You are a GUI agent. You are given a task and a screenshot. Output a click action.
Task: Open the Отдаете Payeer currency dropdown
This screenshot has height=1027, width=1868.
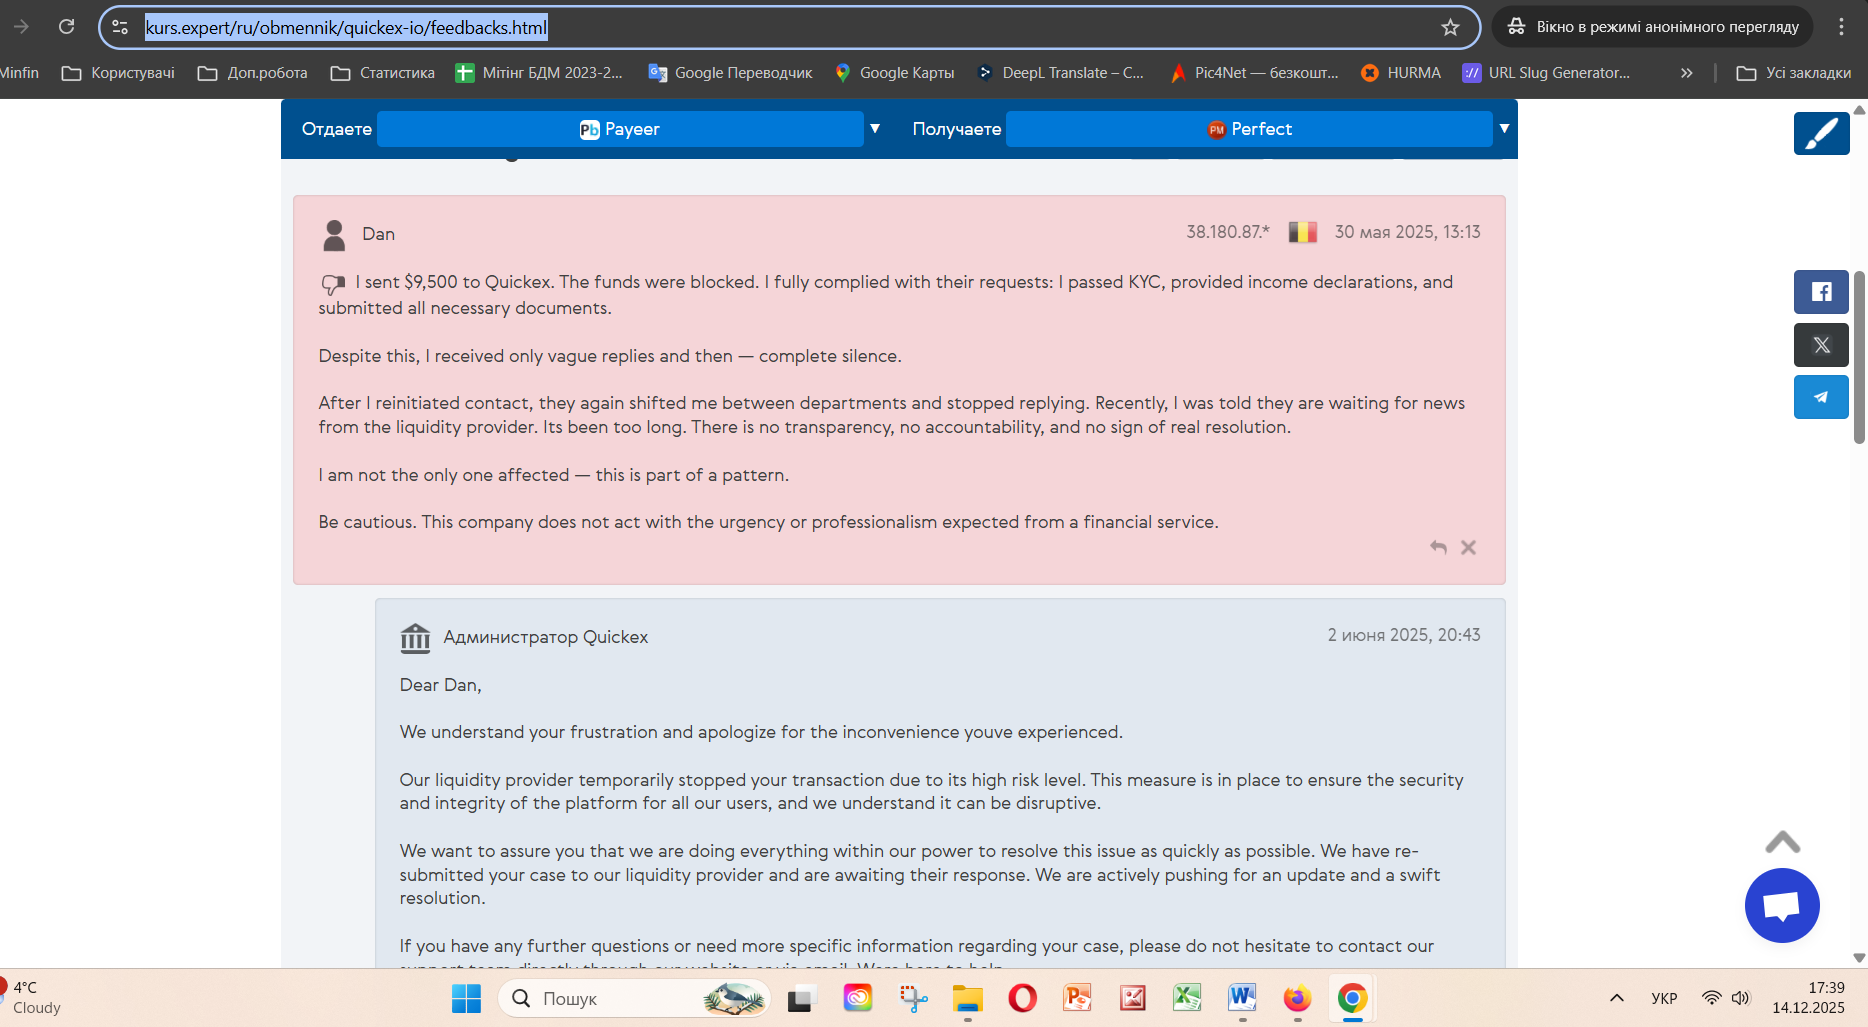(x=620, y=129)
